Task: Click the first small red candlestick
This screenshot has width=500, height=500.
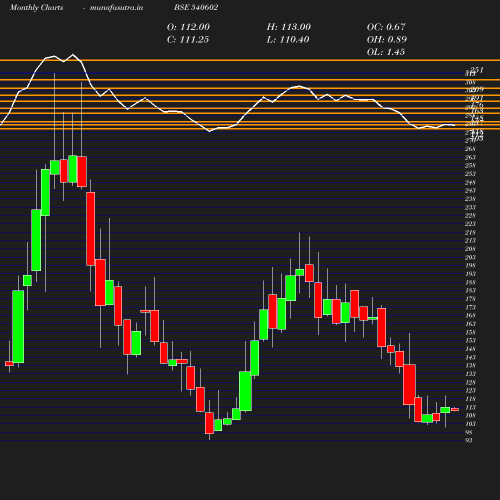Action: 9,363
